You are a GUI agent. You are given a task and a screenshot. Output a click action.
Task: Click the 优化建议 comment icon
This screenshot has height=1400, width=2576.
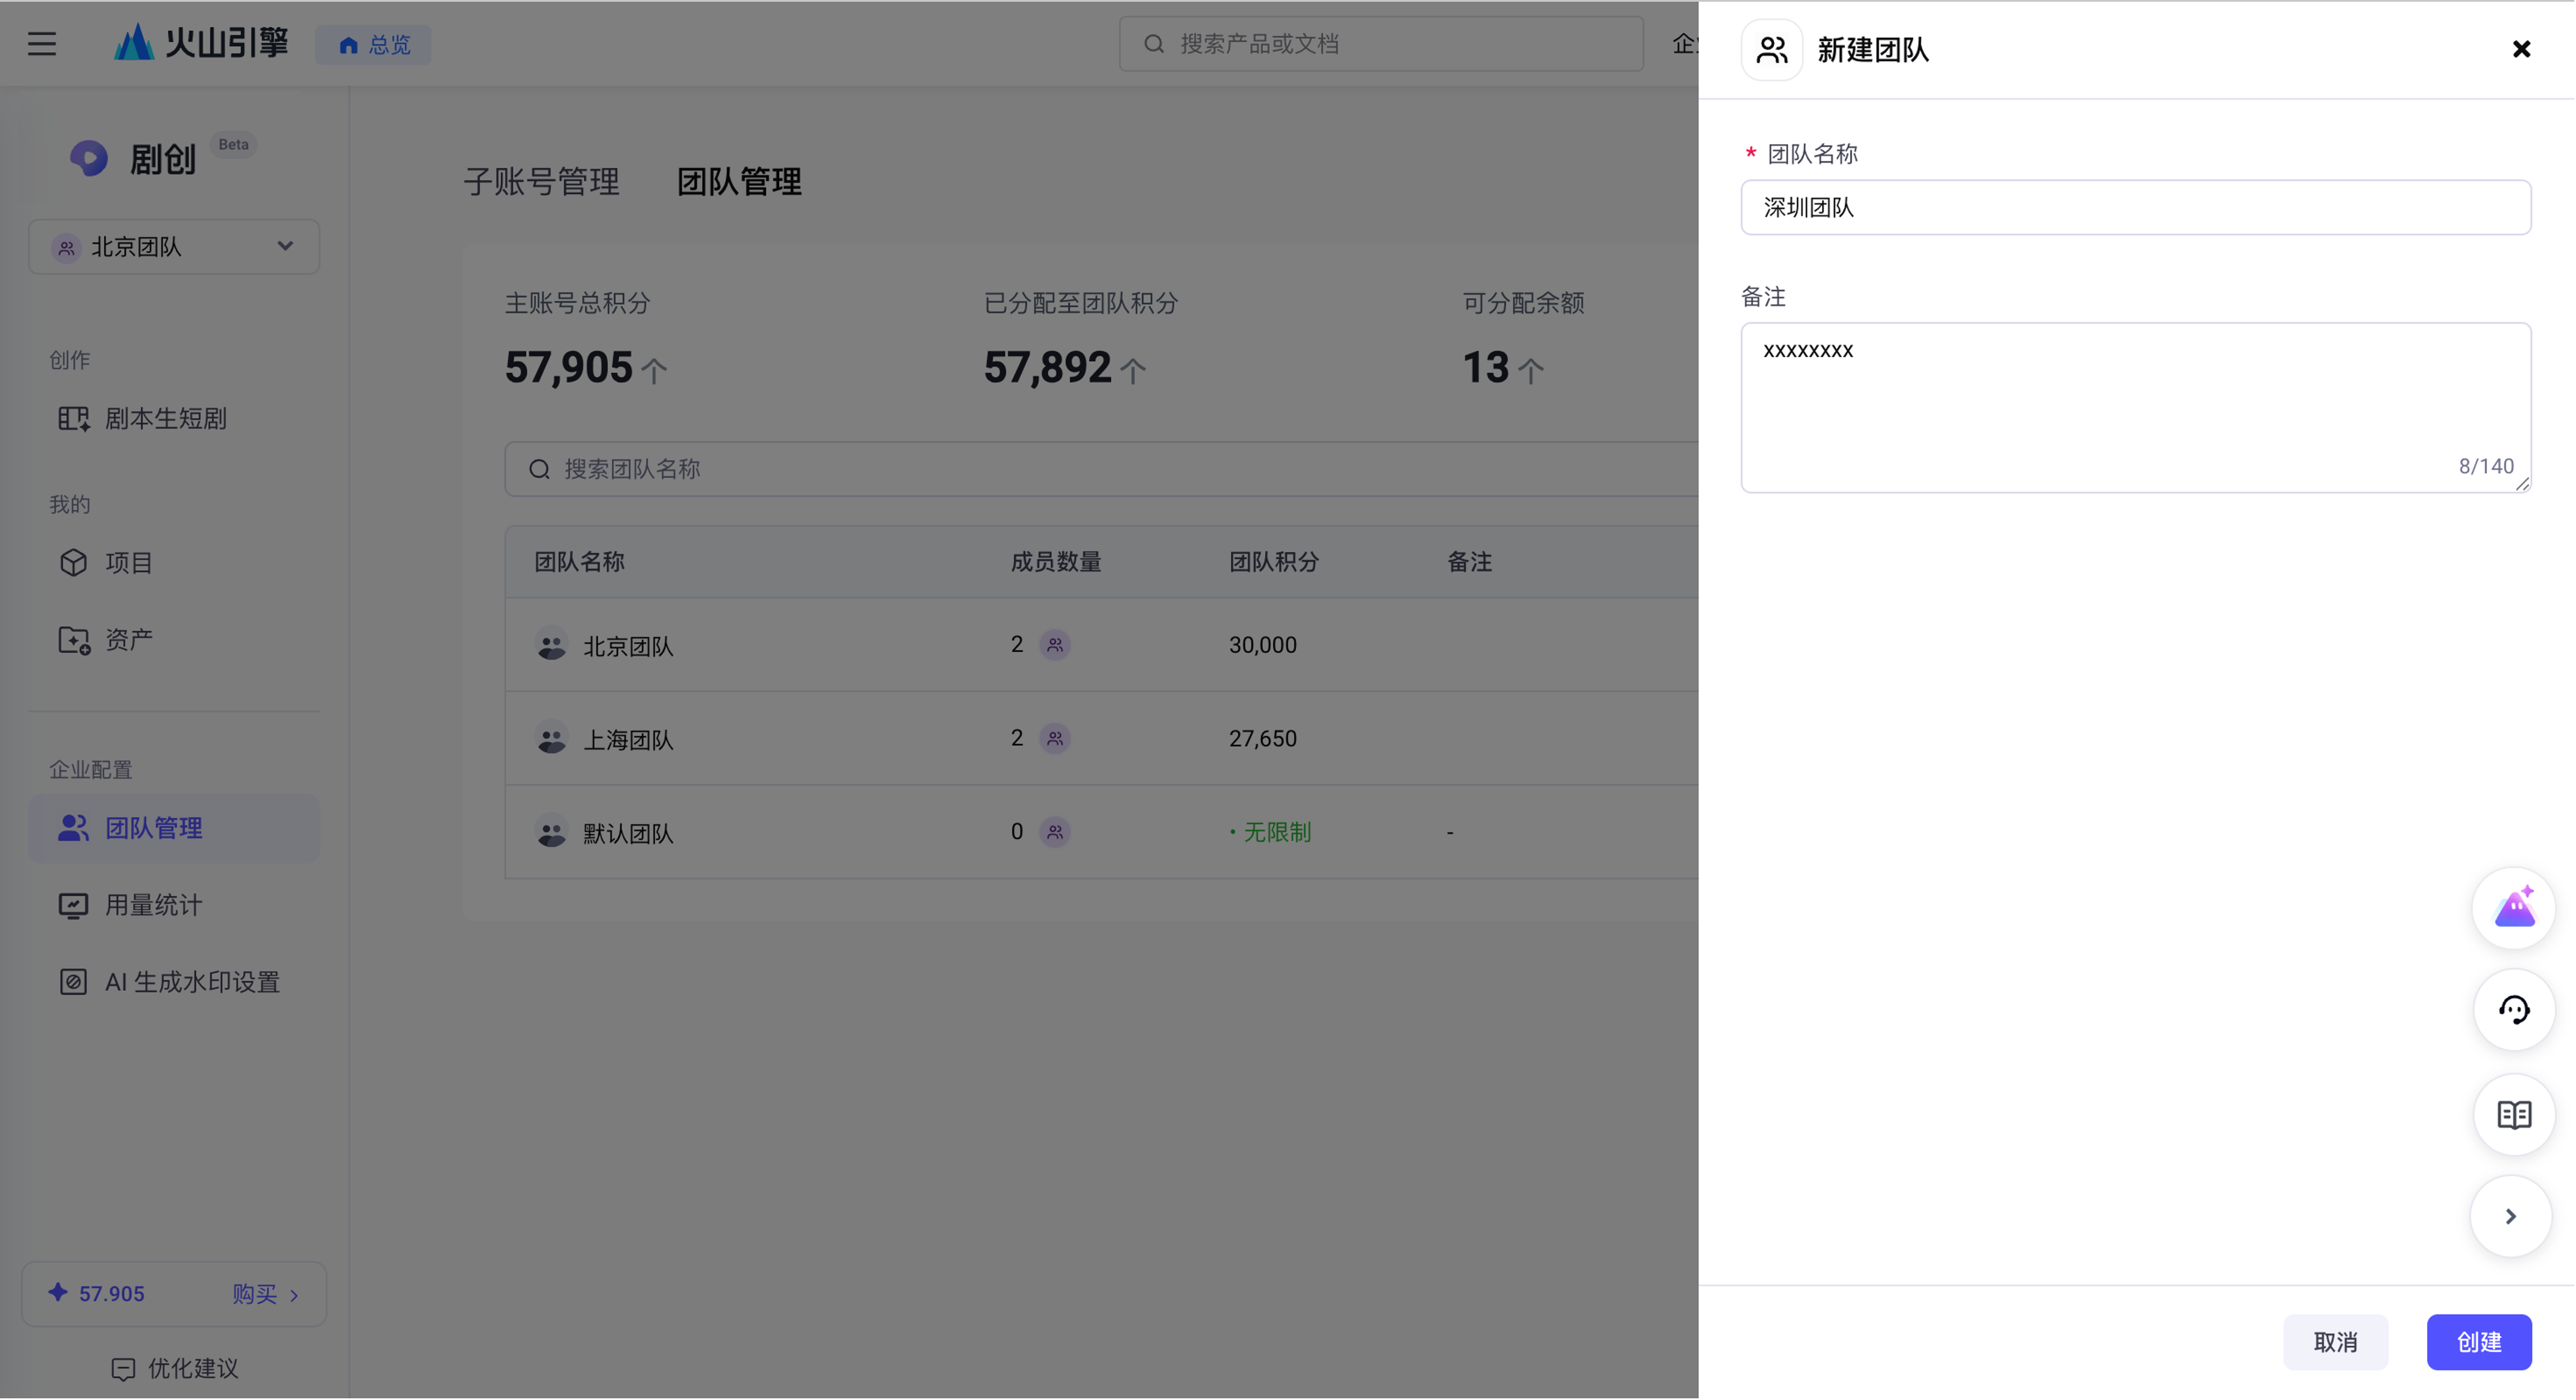(x=123, y=1370)
